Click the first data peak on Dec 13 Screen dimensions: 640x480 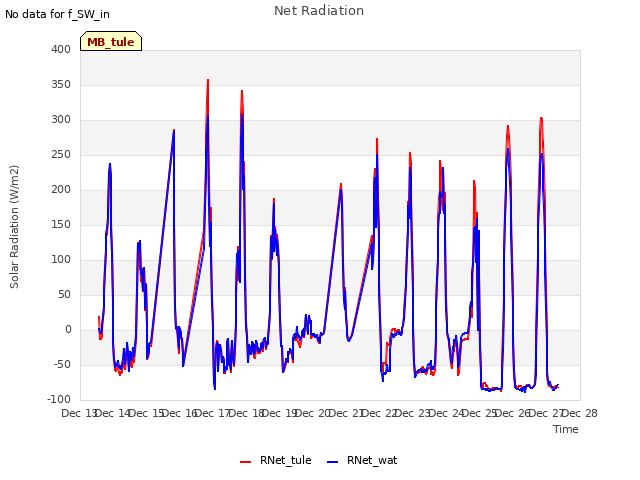click(x=110, y=164)
